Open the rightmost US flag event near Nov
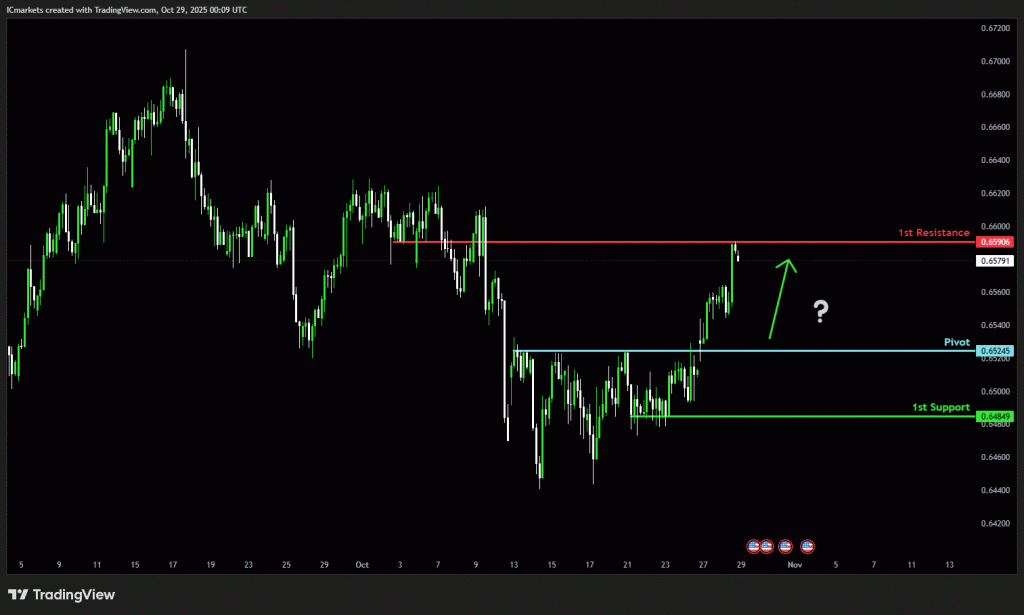1024x615 pixels. (x=807, y=546)
